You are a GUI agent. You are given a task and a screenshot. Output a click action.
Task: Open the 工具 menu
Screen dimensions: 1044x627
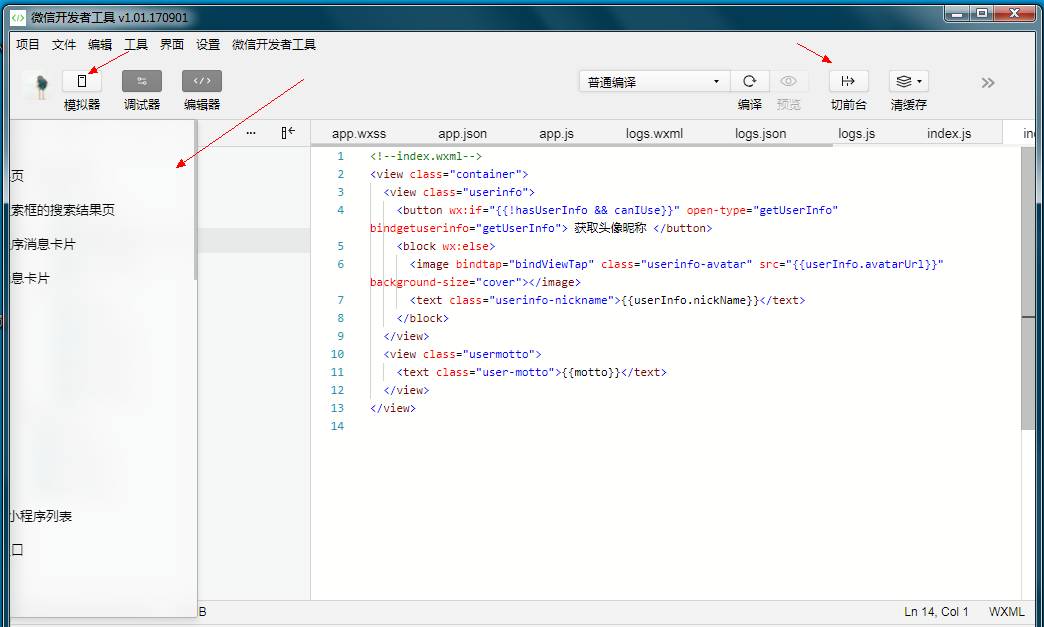(136, 45)
